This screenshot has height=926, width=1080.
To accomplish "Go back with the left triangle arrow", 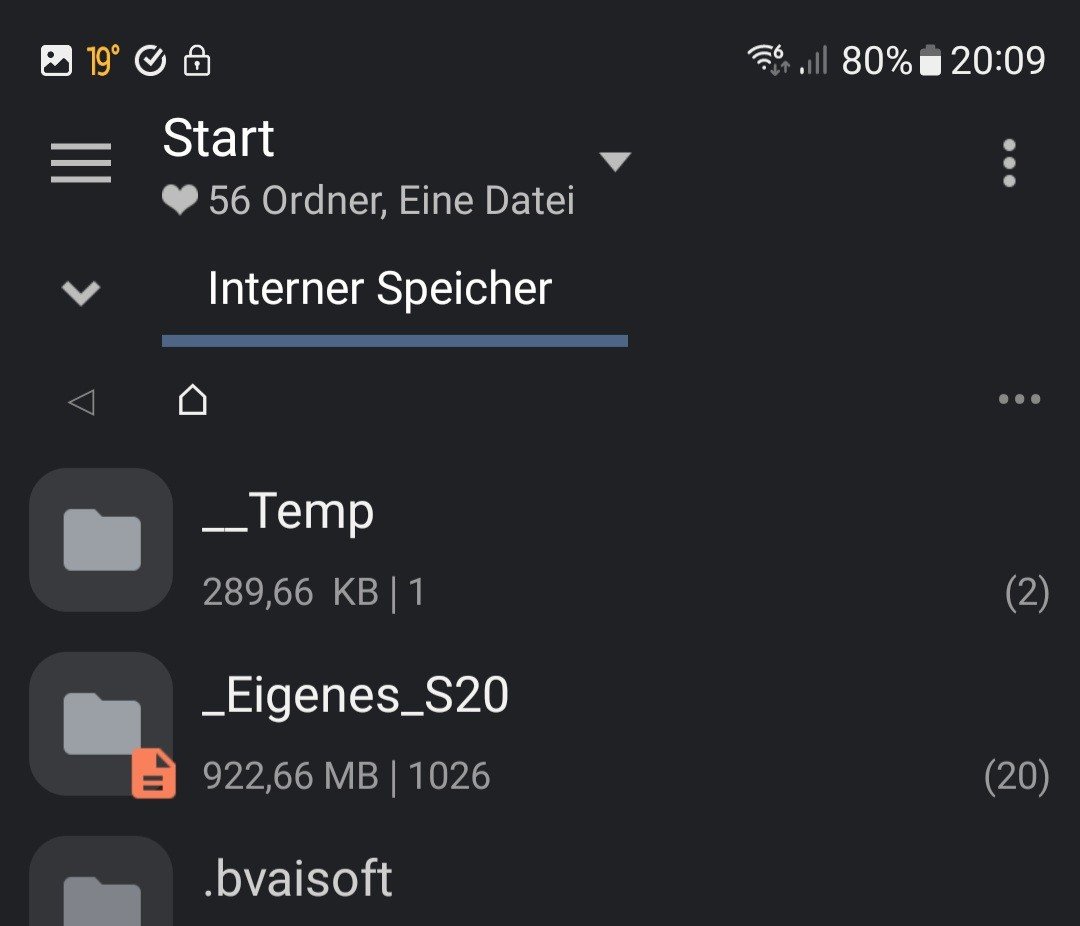I will [x=81, y=402].
